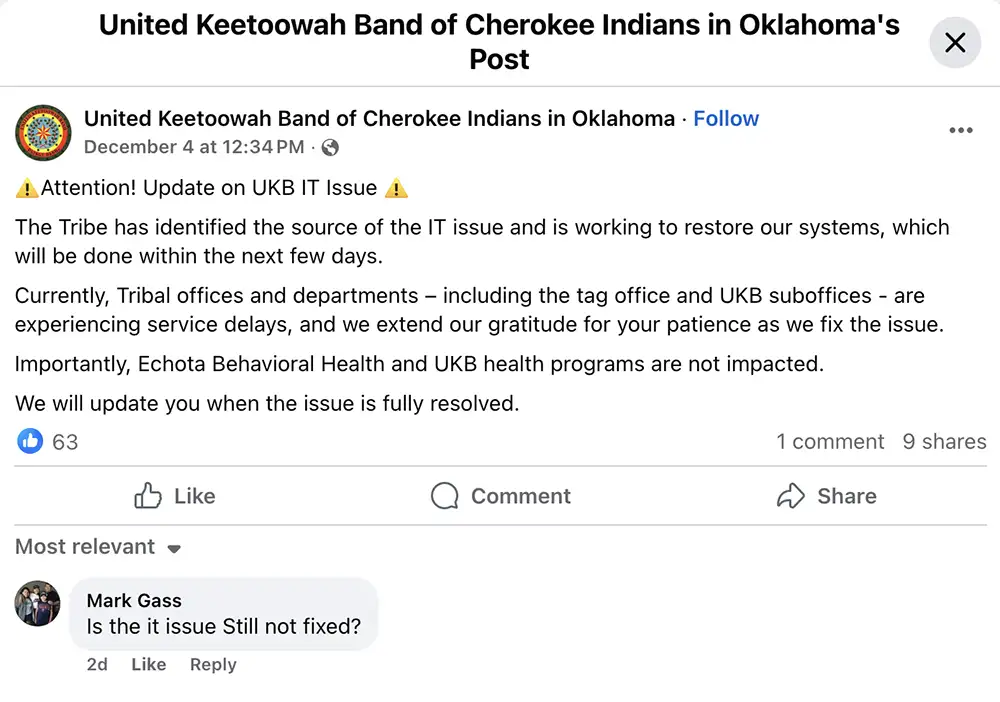The width and height of the screenshot is (1000, 702).
Task: Toggle Like on Mark Gass's comment
Action: tap(148, 664)
